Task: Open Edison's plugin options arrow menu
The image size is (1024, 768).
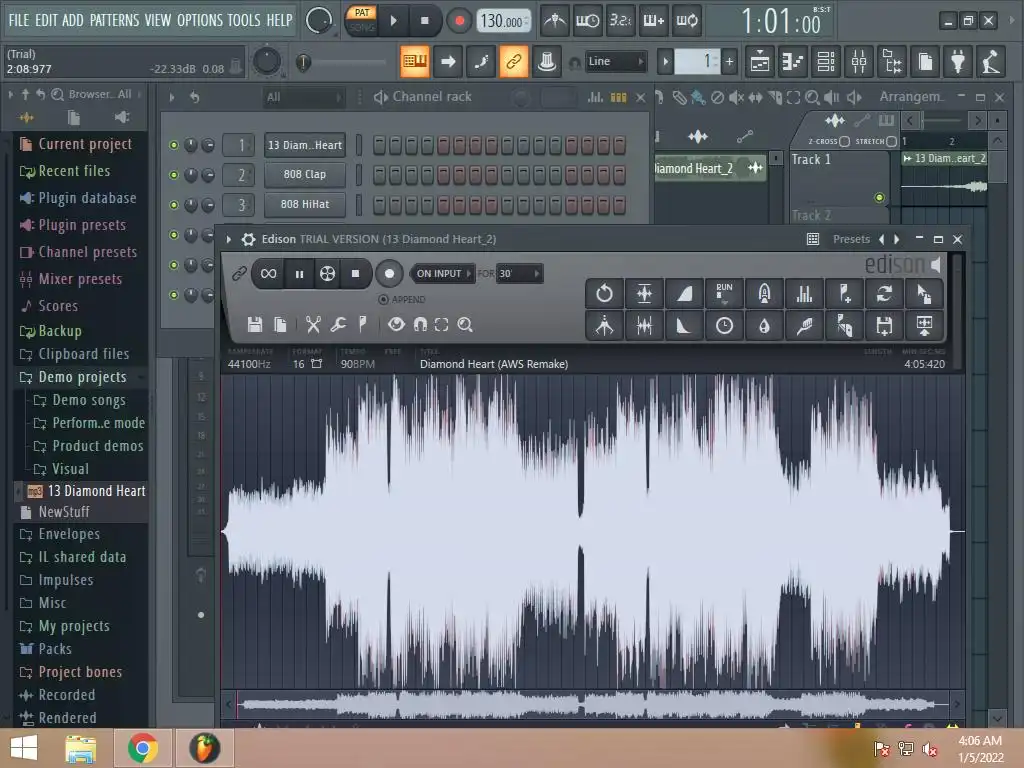Action: tap(229, 239)
